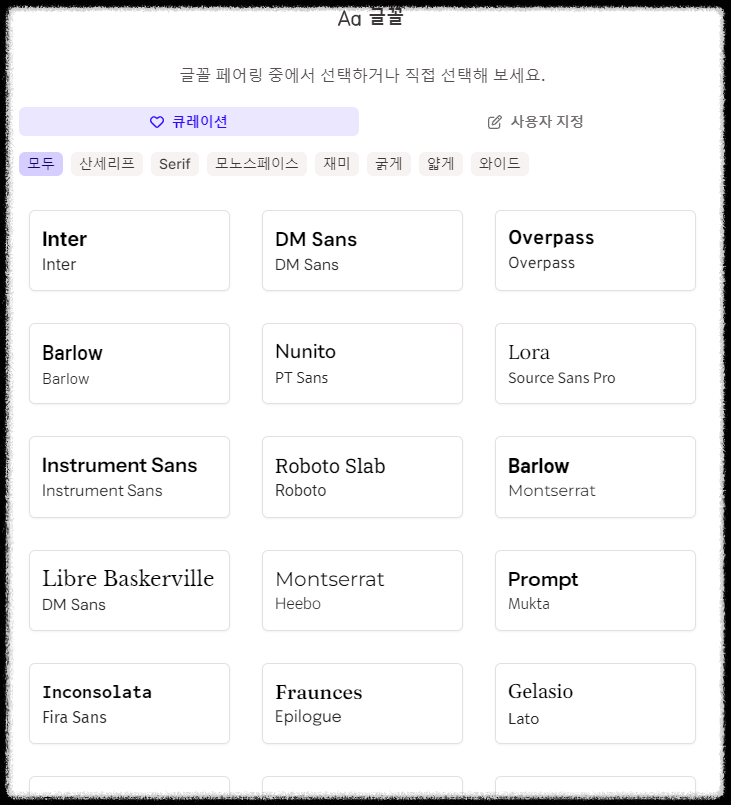
Task: Toggle the Serif filter chip
Action: [x=174, y=163]
